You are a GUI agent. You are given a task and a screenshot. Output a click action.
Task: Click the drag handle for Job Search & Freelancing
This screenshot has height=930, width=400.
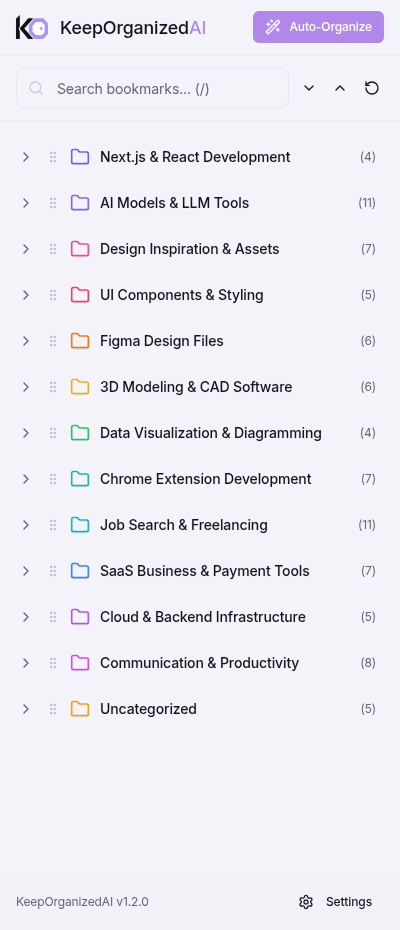point(53,525)
